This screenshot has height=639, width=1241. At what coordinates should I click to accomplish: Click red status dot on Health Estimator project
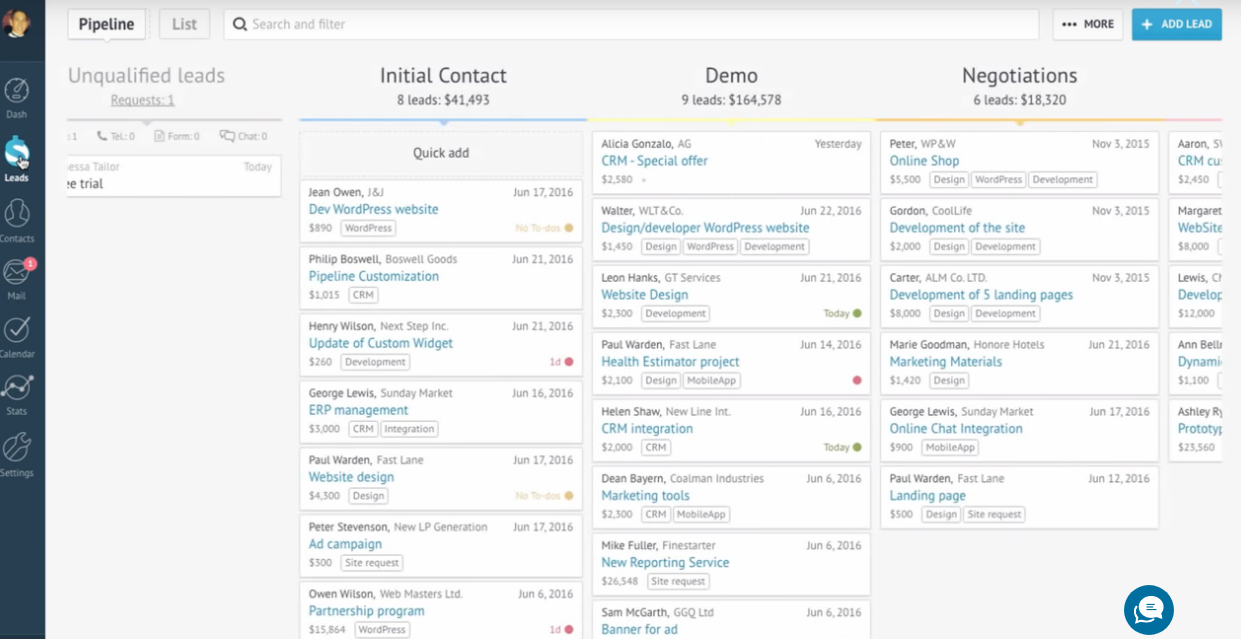(857, 380)
